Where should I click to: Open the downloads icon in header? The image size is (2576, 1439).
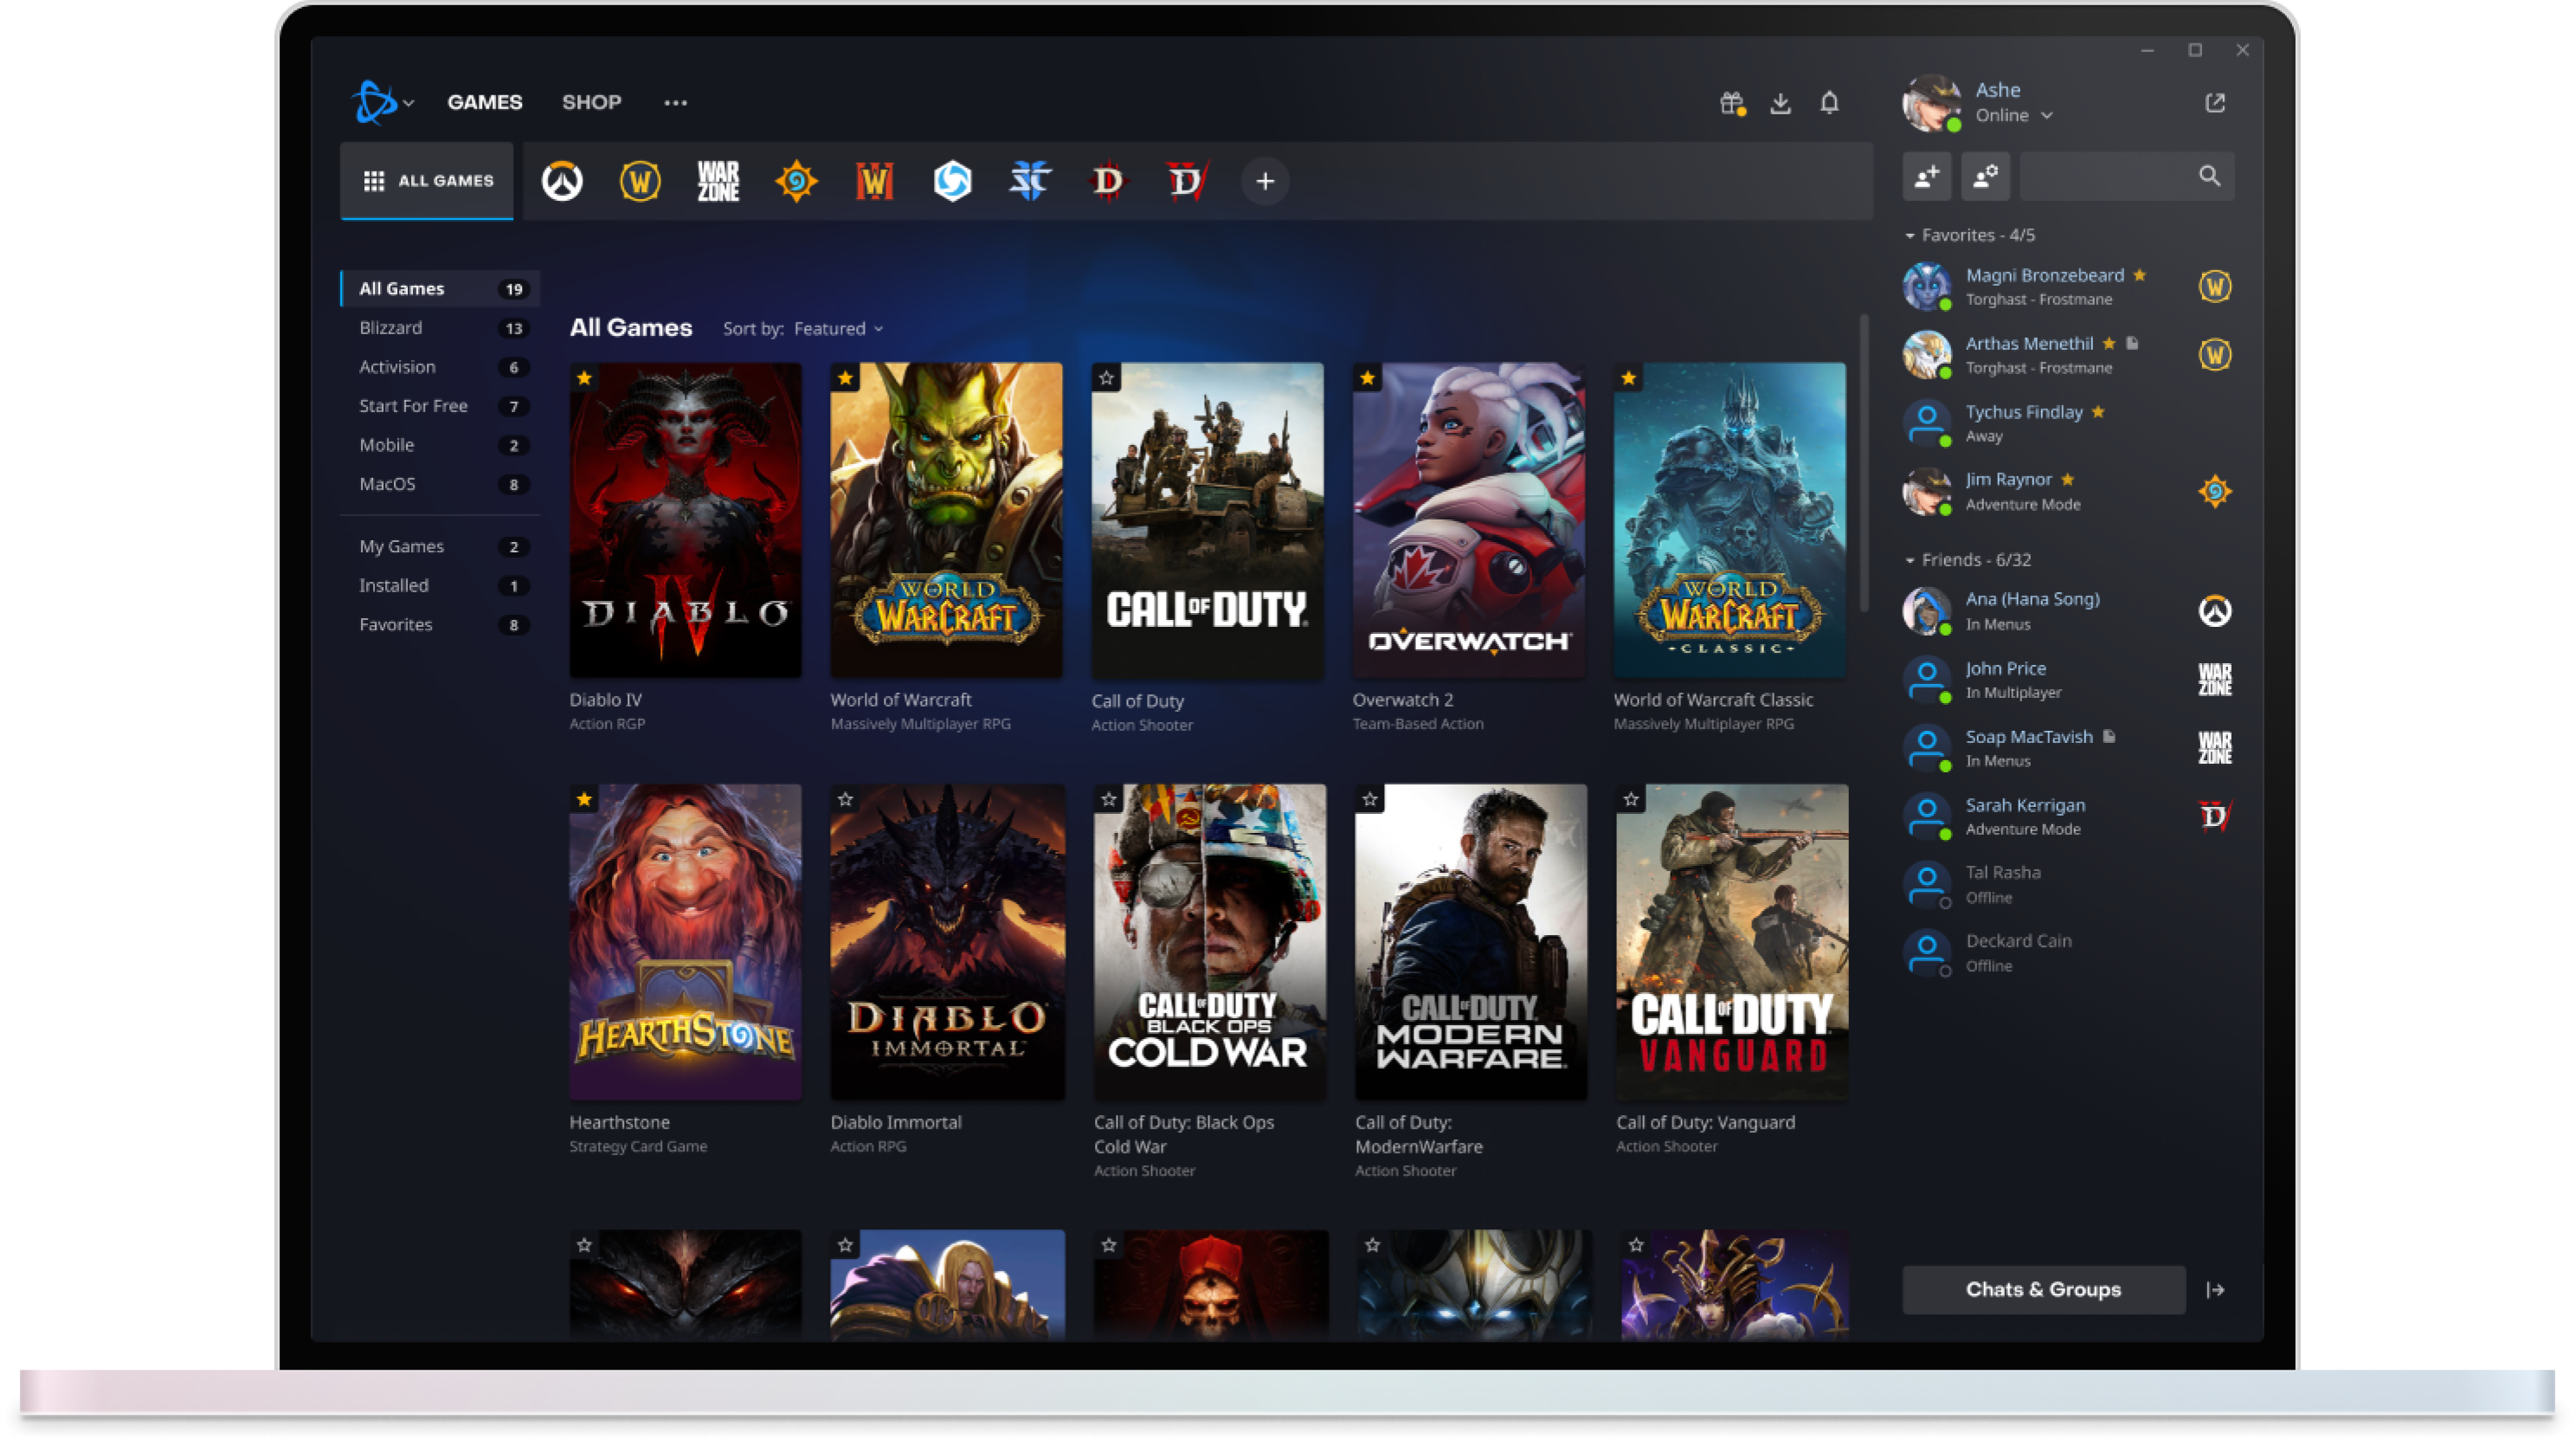tap(1780, 103)
